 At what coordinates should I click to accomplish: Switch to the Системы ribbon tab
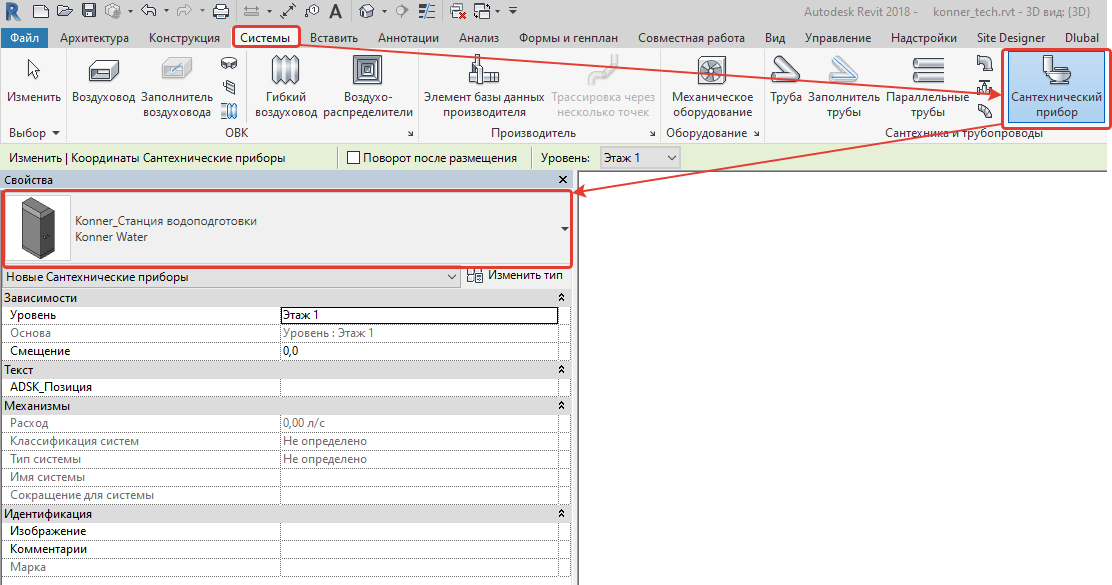click(265, 38)
